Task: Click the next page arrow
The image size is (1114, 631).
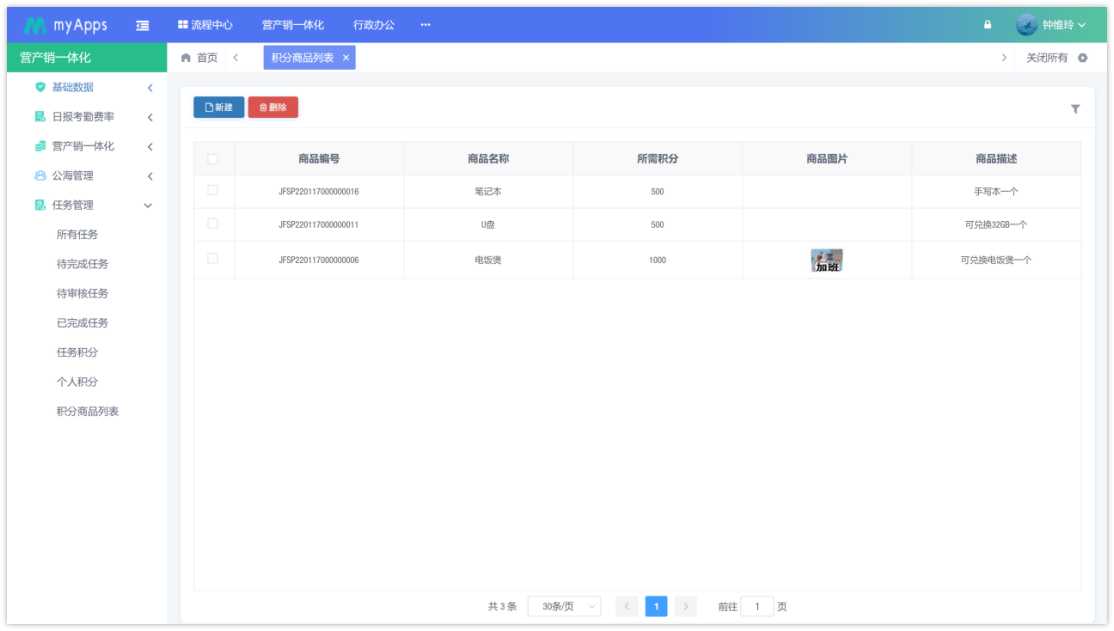Action: 683,607
